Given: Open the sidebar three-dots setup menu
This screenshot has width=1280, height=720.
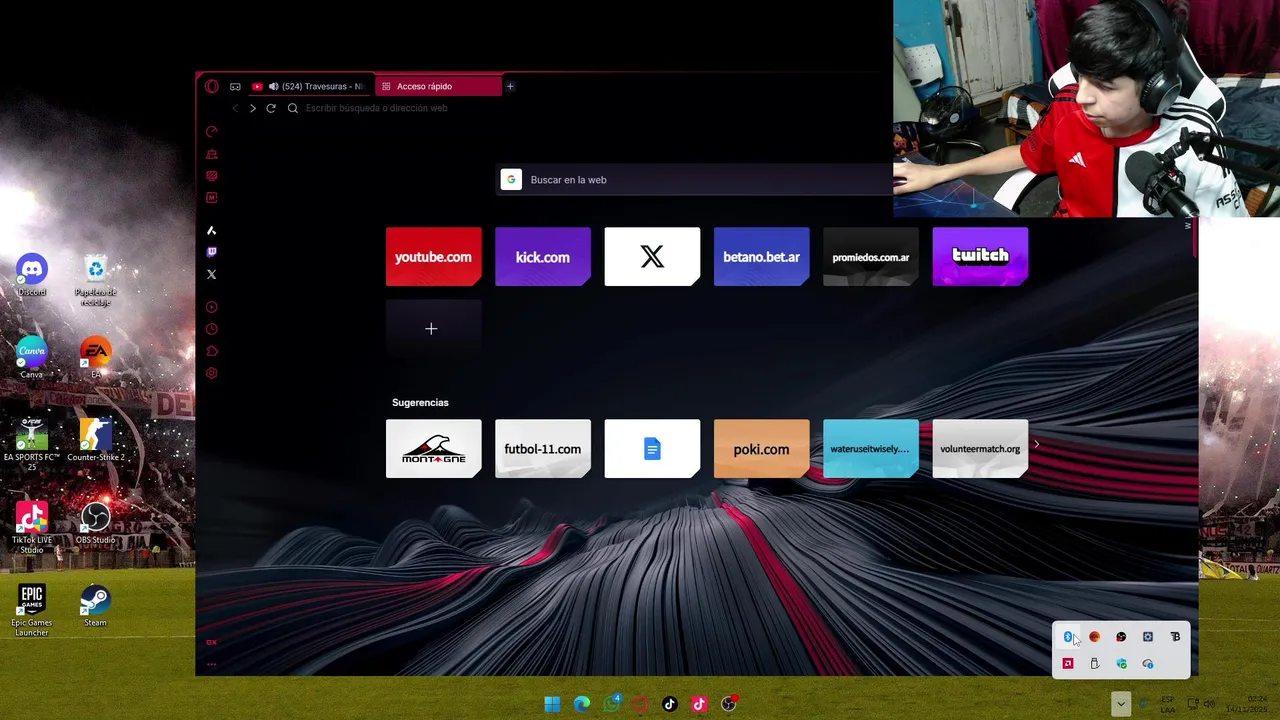Looking at the screenshot, I should (x=211, y=664).
